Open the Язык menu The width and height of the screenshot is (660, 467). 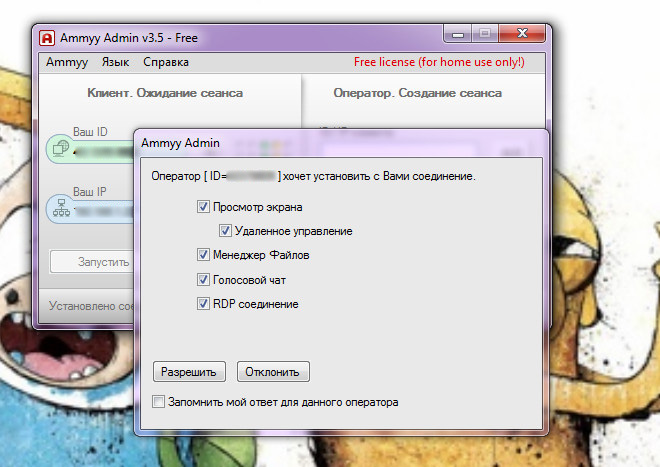pyautogui.click(x=115, y=62)
